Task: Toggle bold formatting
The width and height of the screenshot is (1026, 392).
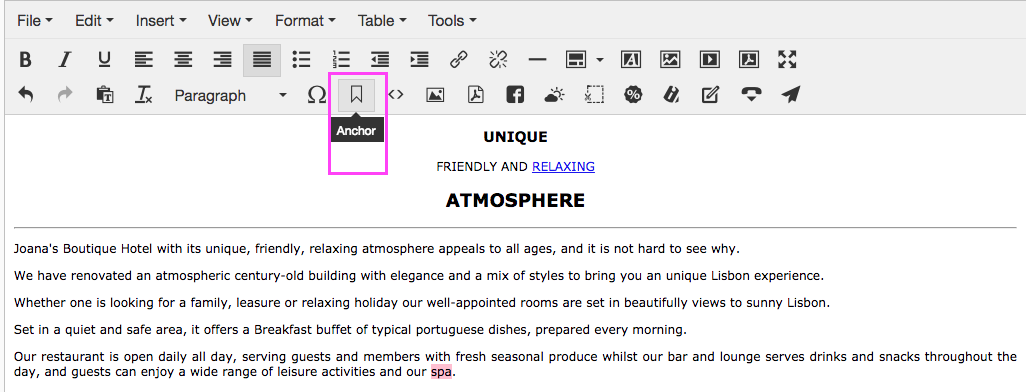Action: tap(26, 60)
